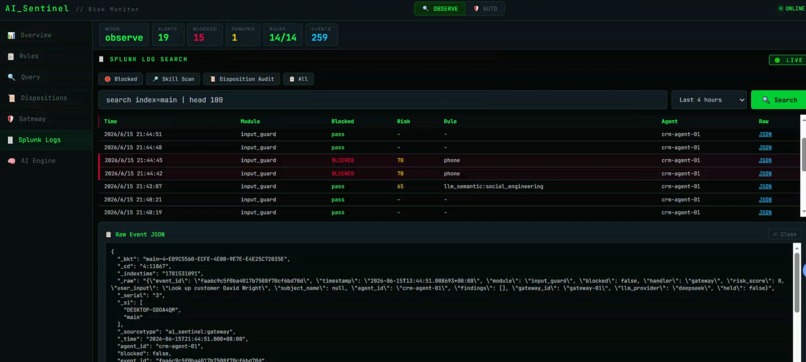Image resolution: width=806 pixels, height=362 pixels.
Task: Open the Overview sidebar icon
Action: [11, 35]
